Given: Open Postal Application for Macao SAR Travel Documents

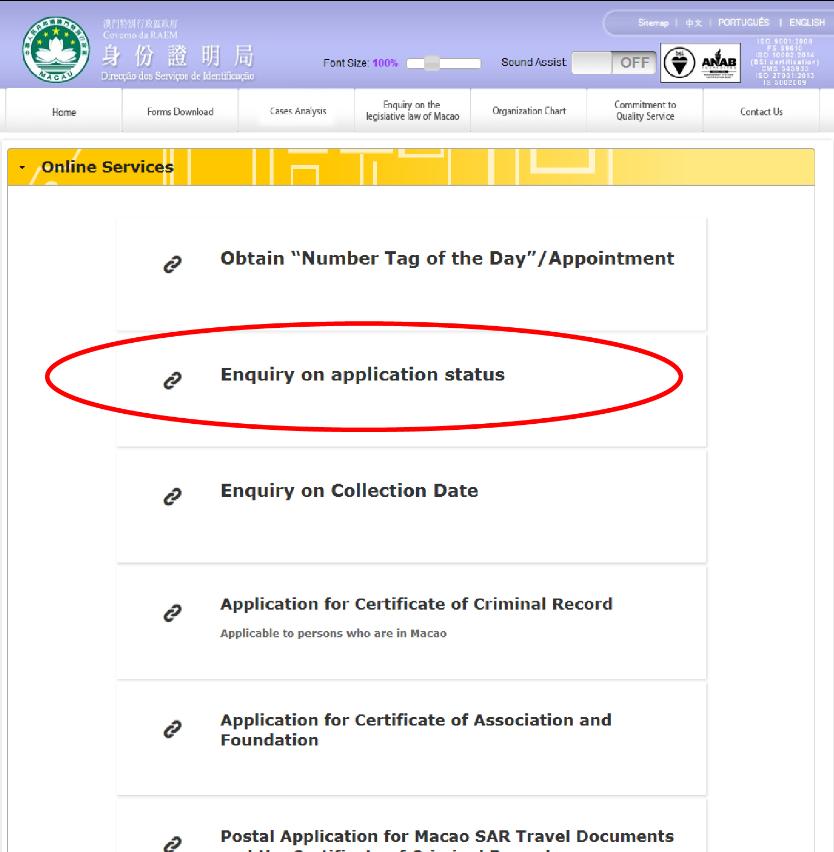Looking at the screenshot, I should click(x=447, y=840).
